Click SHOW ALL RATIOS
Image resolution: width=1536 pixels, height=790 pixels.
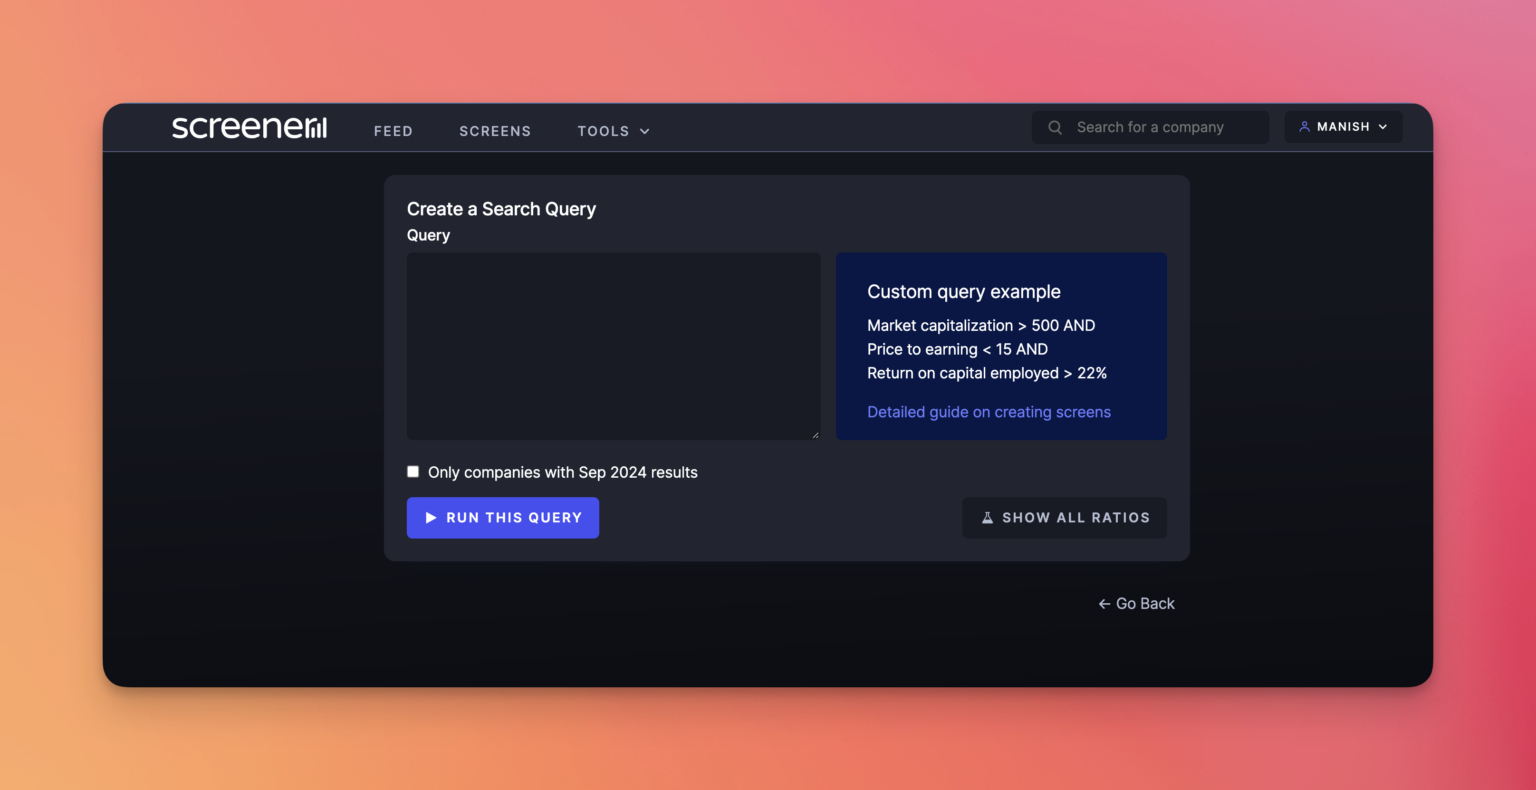[x=1064, y=517]
